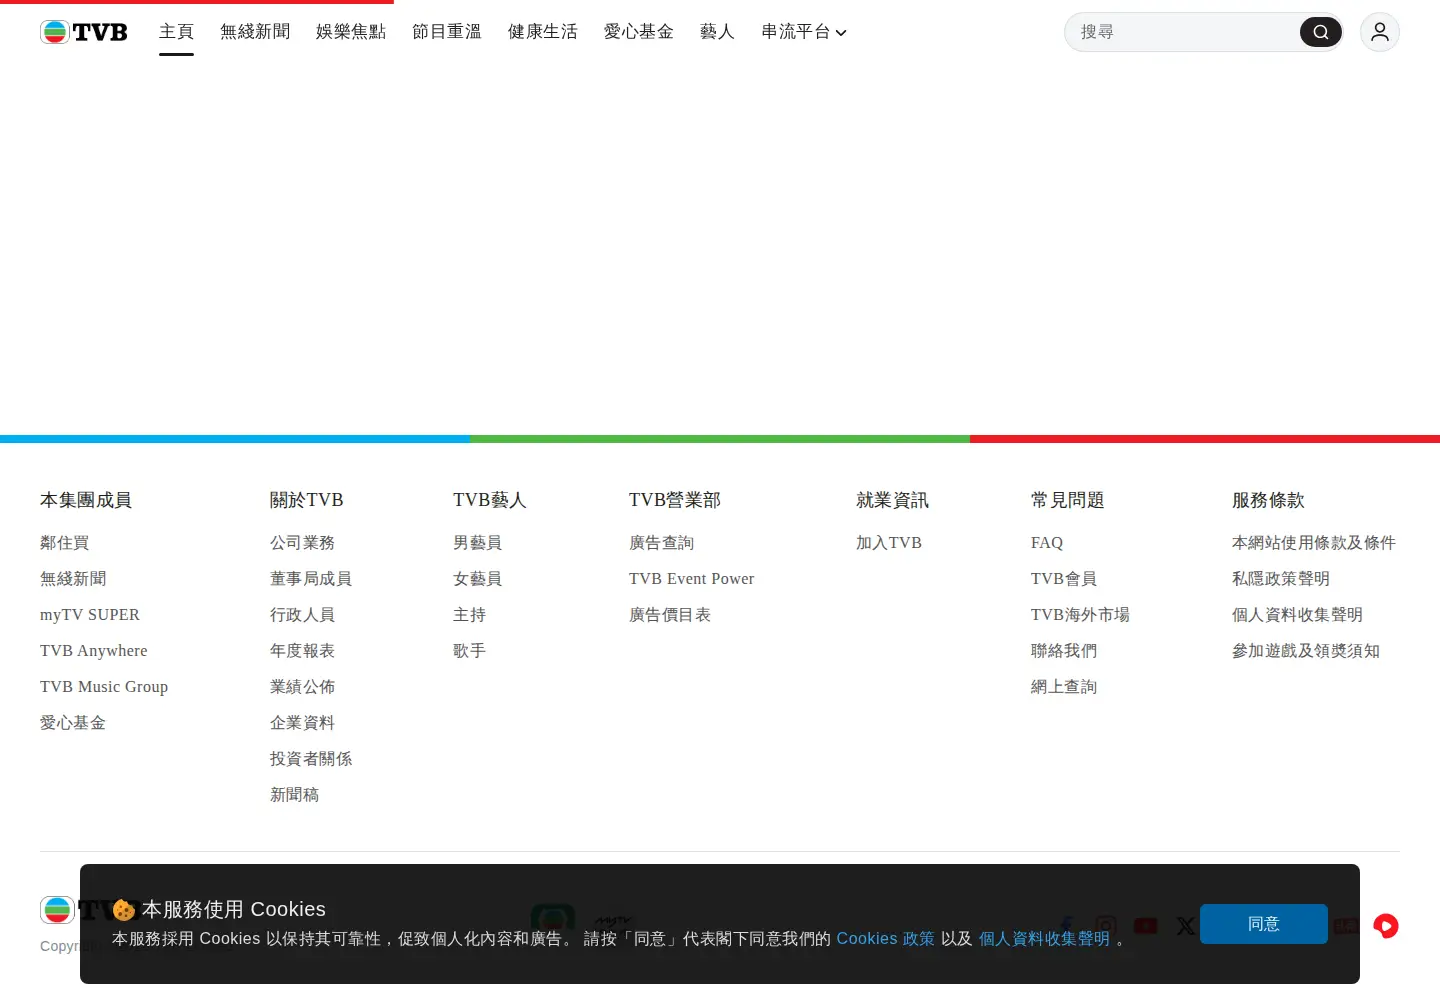Open TVB Music Group footer link

click(x=104, y=687)
